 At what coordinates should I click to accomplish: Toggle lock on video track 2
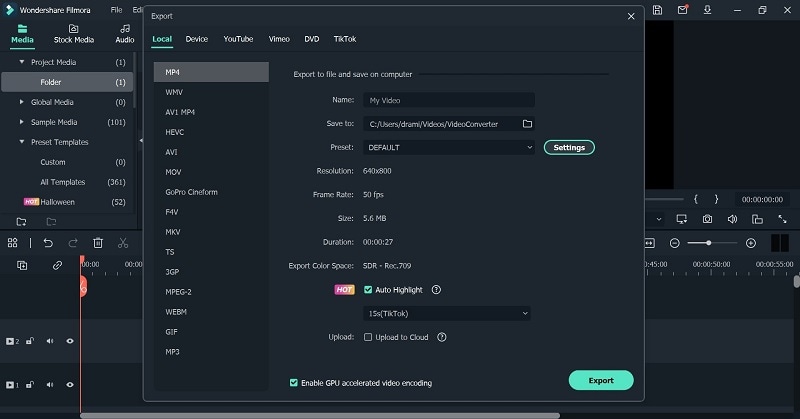(x=30, y=341)
